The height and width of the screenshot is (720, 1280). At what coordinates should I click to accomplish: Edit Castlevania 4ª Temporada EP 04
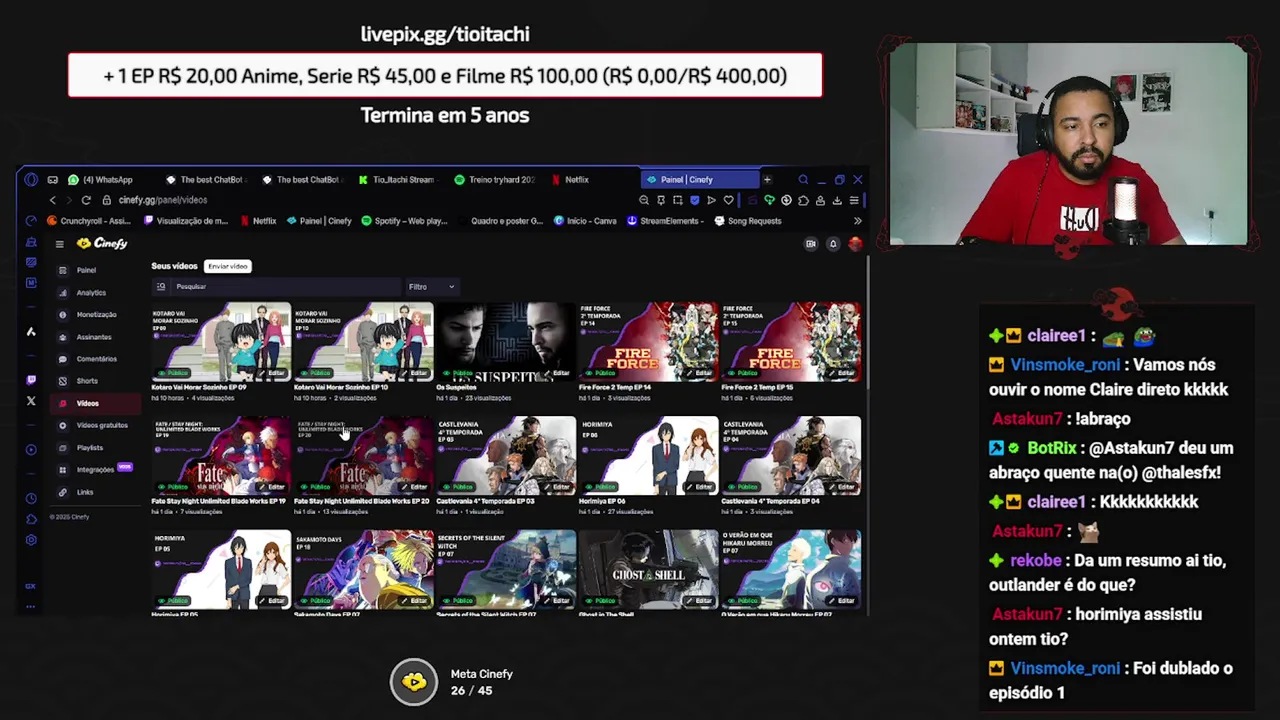842,487
